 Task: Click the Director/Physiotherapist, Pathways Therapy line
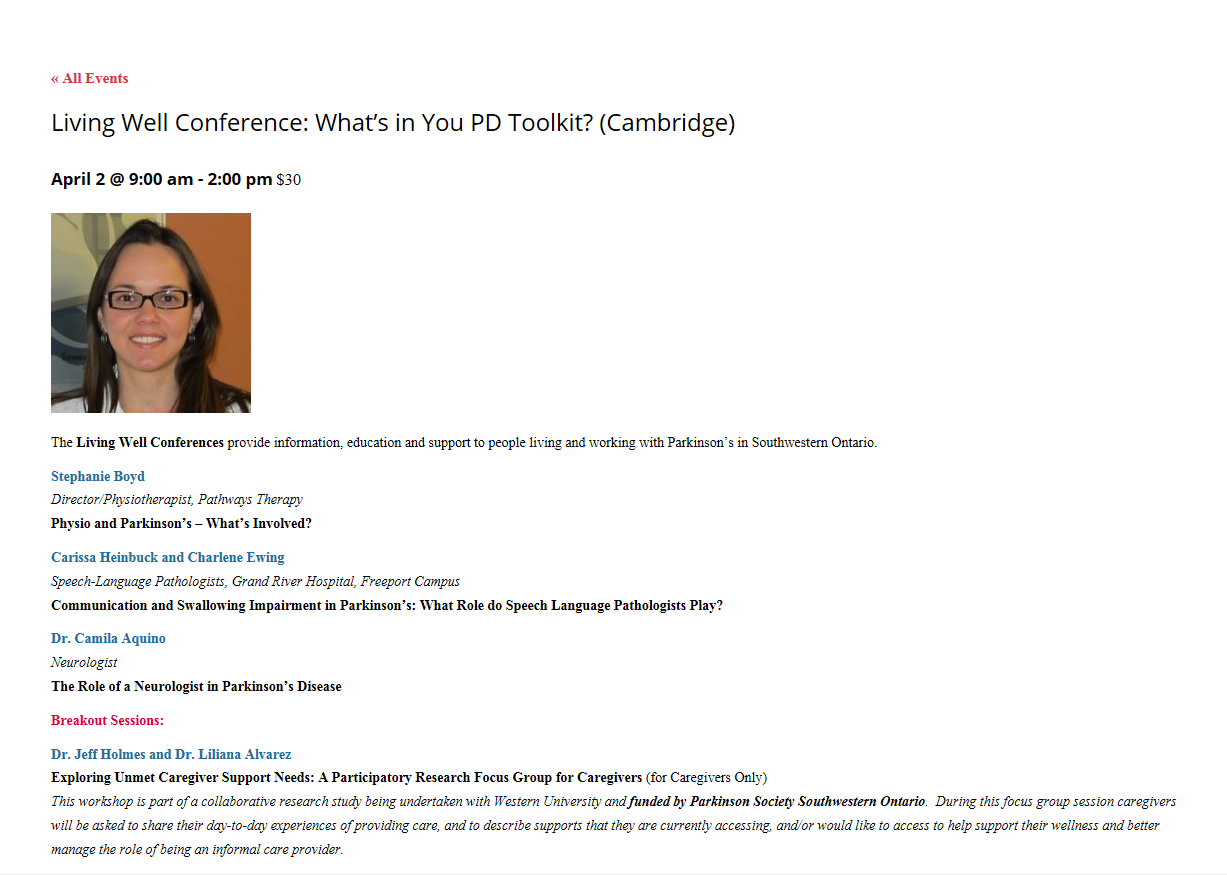pyautogui.click(x=177, y=499)
